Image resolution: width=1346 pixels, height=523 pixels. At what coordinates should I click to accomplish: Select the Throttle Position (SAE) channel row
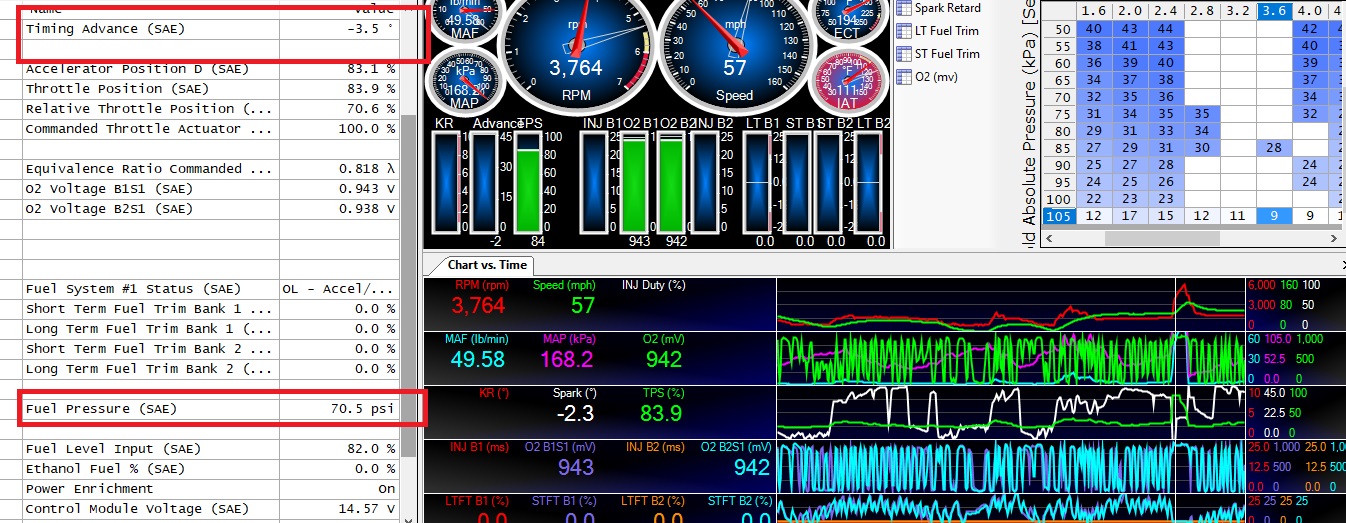point(210,89)
